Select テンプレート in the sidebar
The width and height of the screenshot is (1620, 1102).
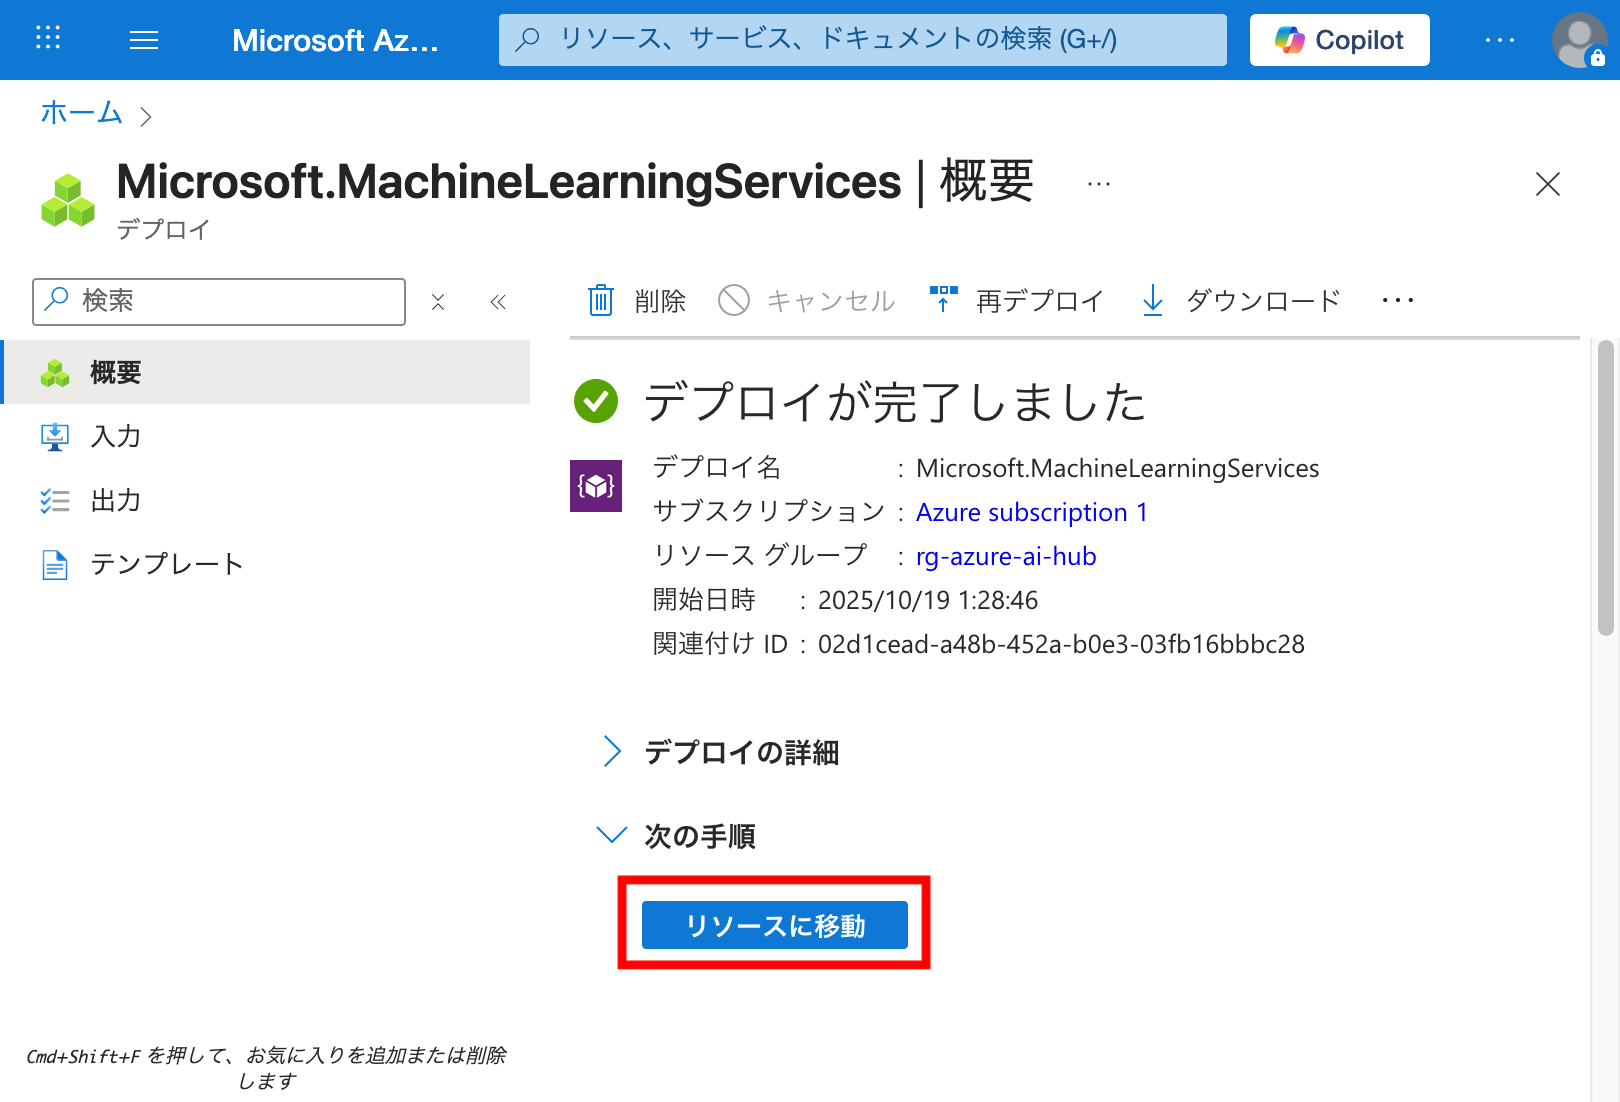click(267, 564)
